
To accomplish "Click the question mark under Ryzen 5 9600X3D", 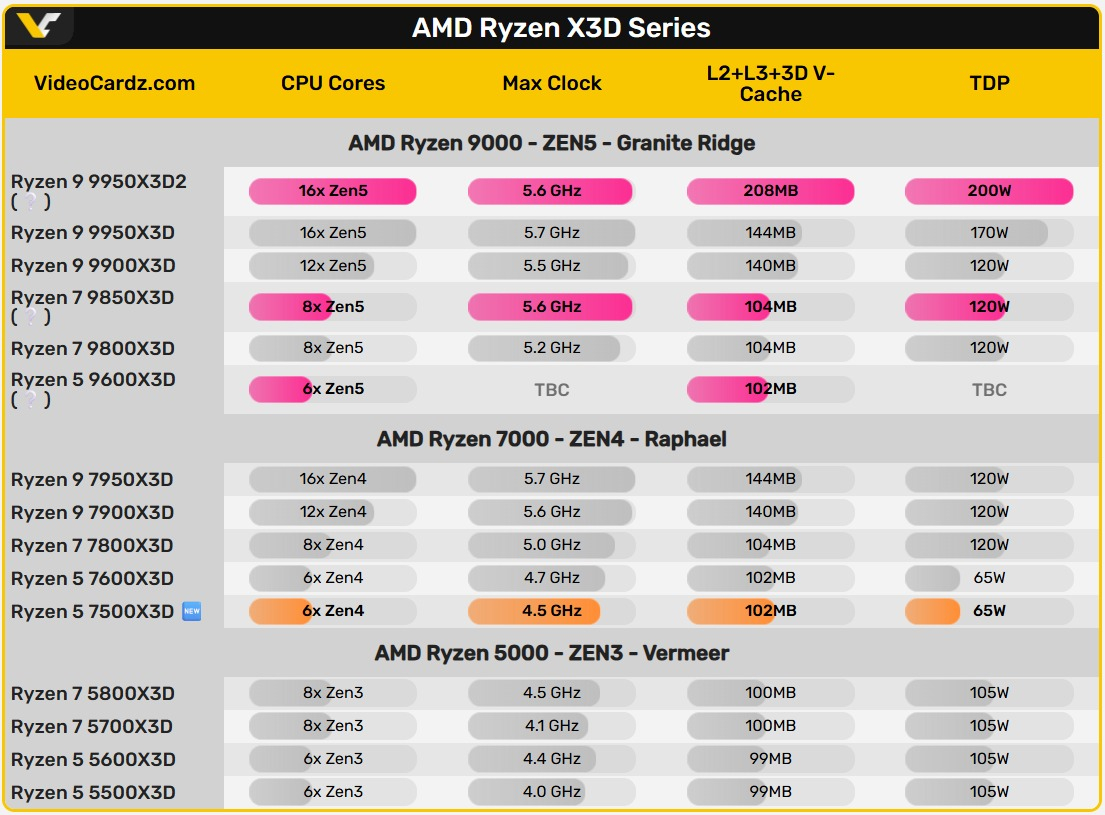I will (x=30, y=400).
